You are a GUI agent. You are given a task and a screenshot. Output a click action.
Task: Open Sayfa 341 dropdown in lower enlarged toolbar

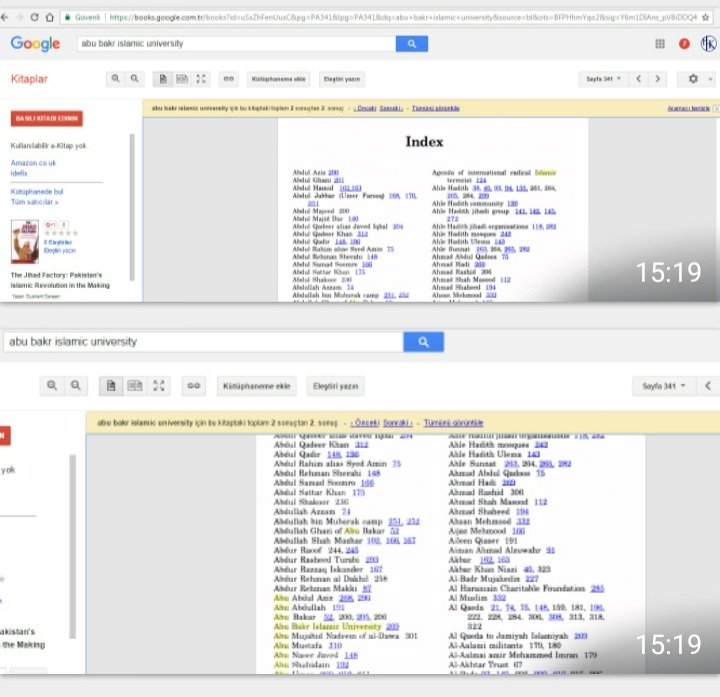coord(664,386)
